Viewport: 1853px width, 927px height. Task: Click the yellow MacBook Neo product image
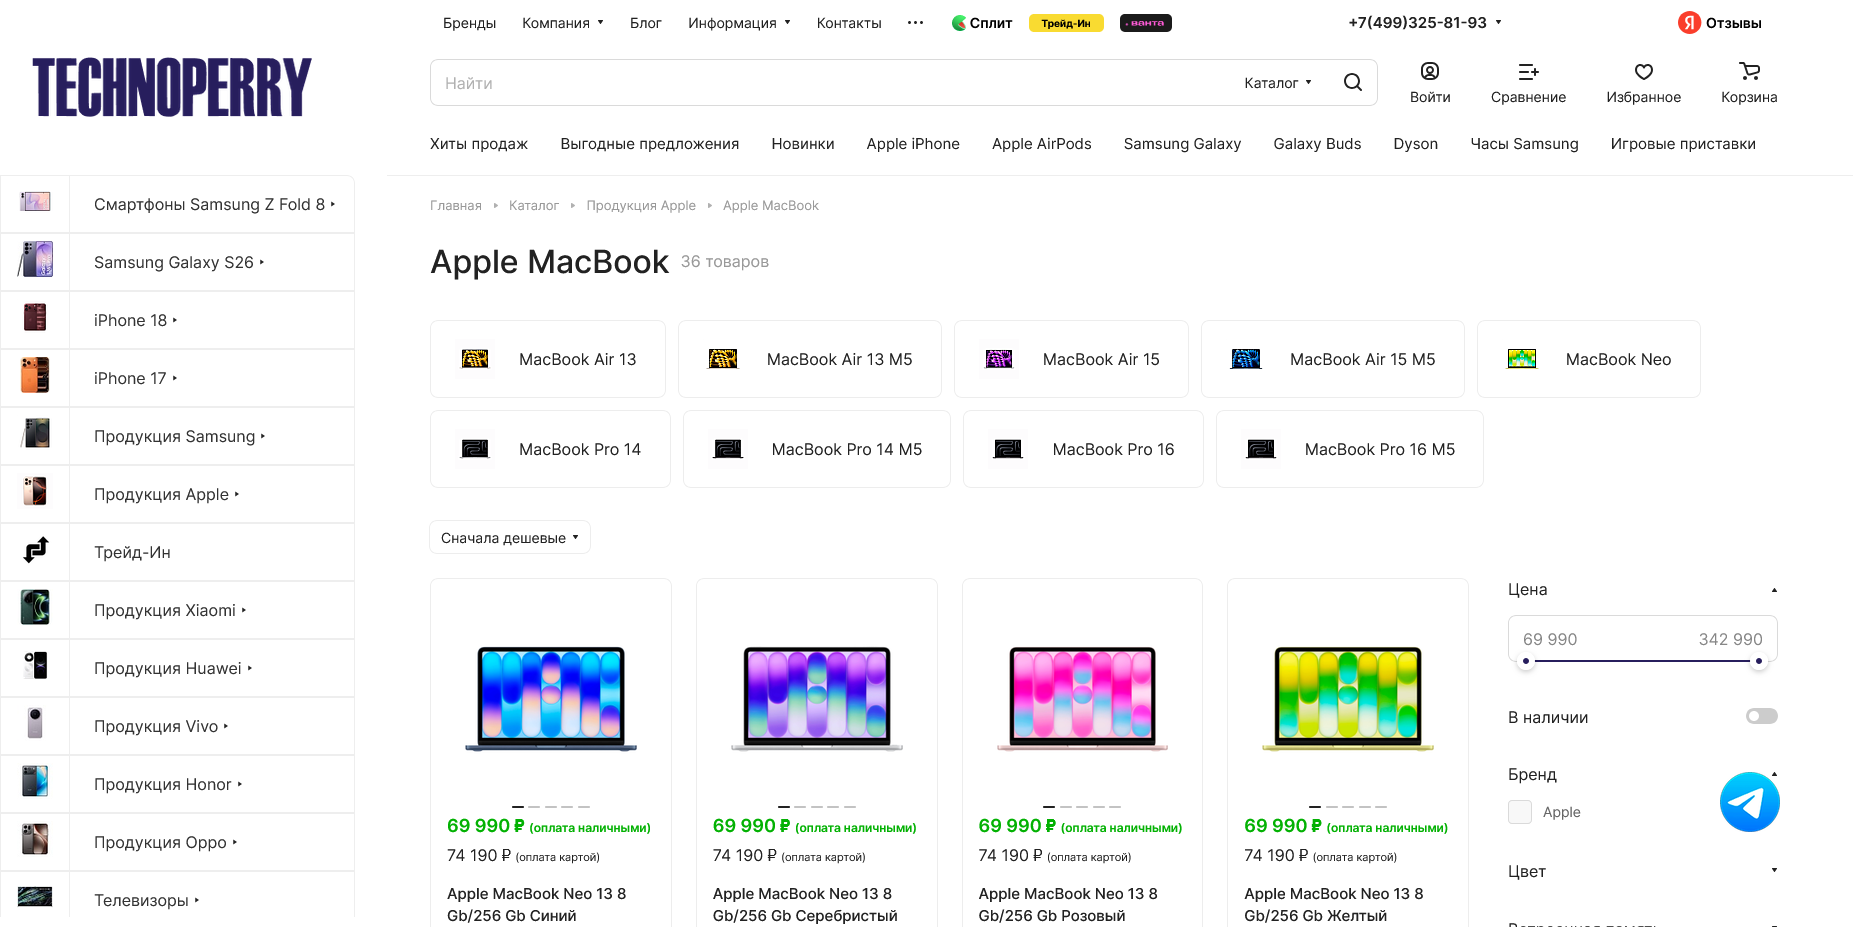point(1348,698)
